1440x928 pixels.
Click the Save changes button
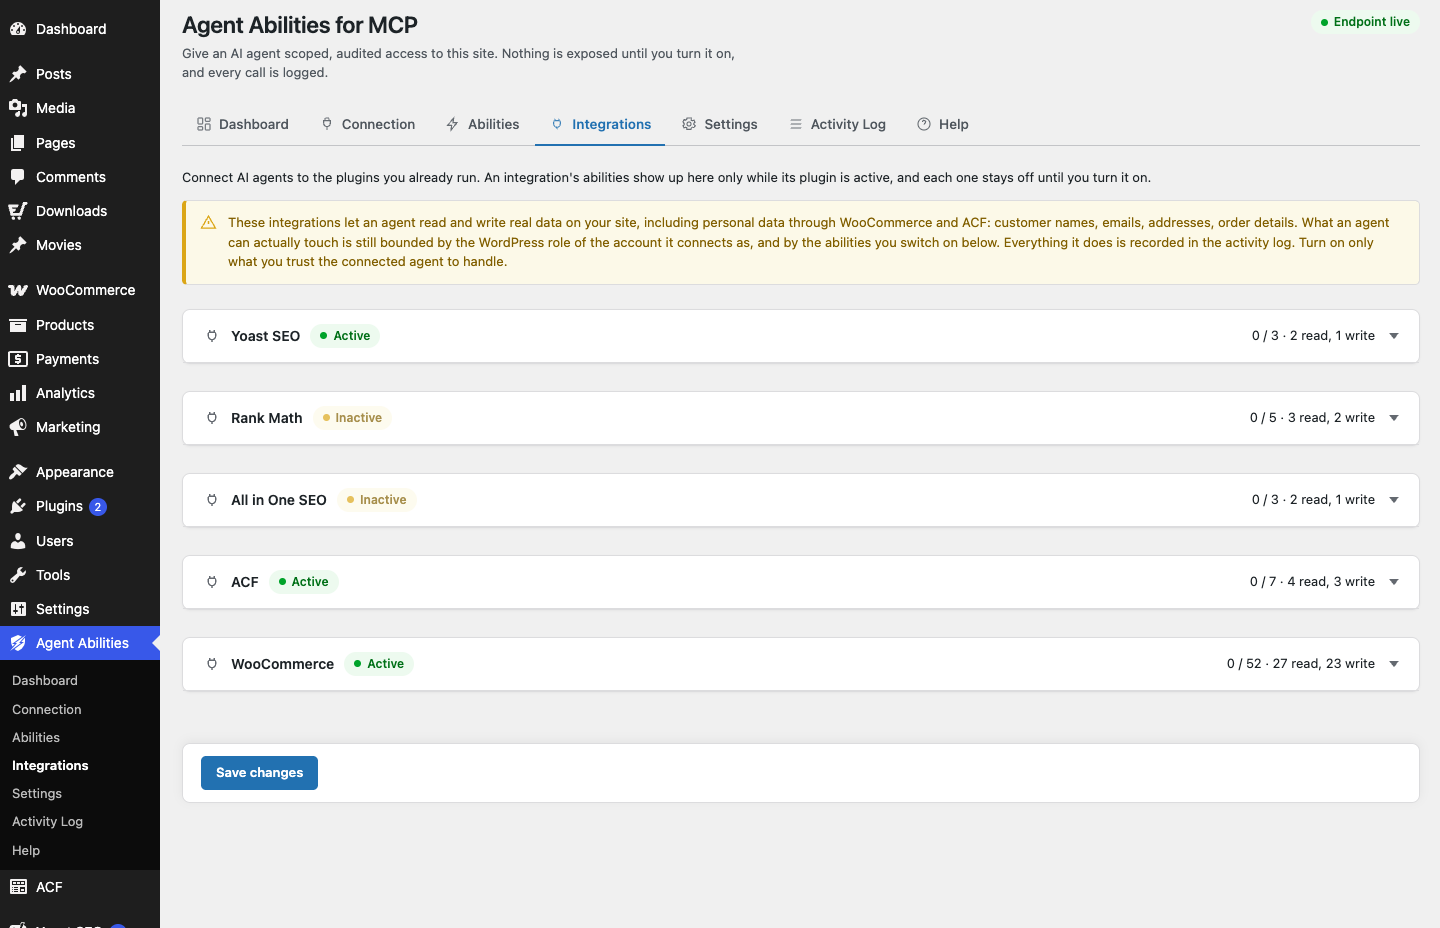[259, 773]
